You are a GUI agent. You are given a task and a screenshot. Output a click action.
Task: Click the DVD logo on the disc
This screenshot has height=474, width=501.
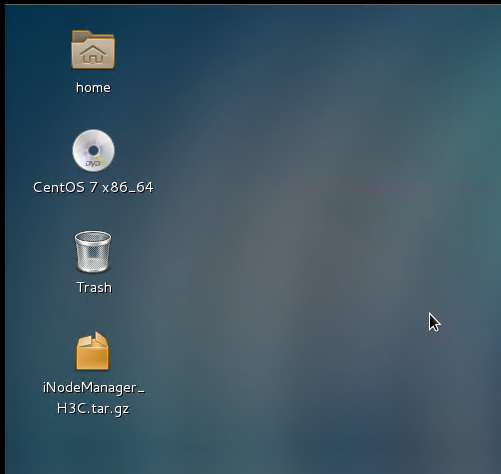(93, 164)
